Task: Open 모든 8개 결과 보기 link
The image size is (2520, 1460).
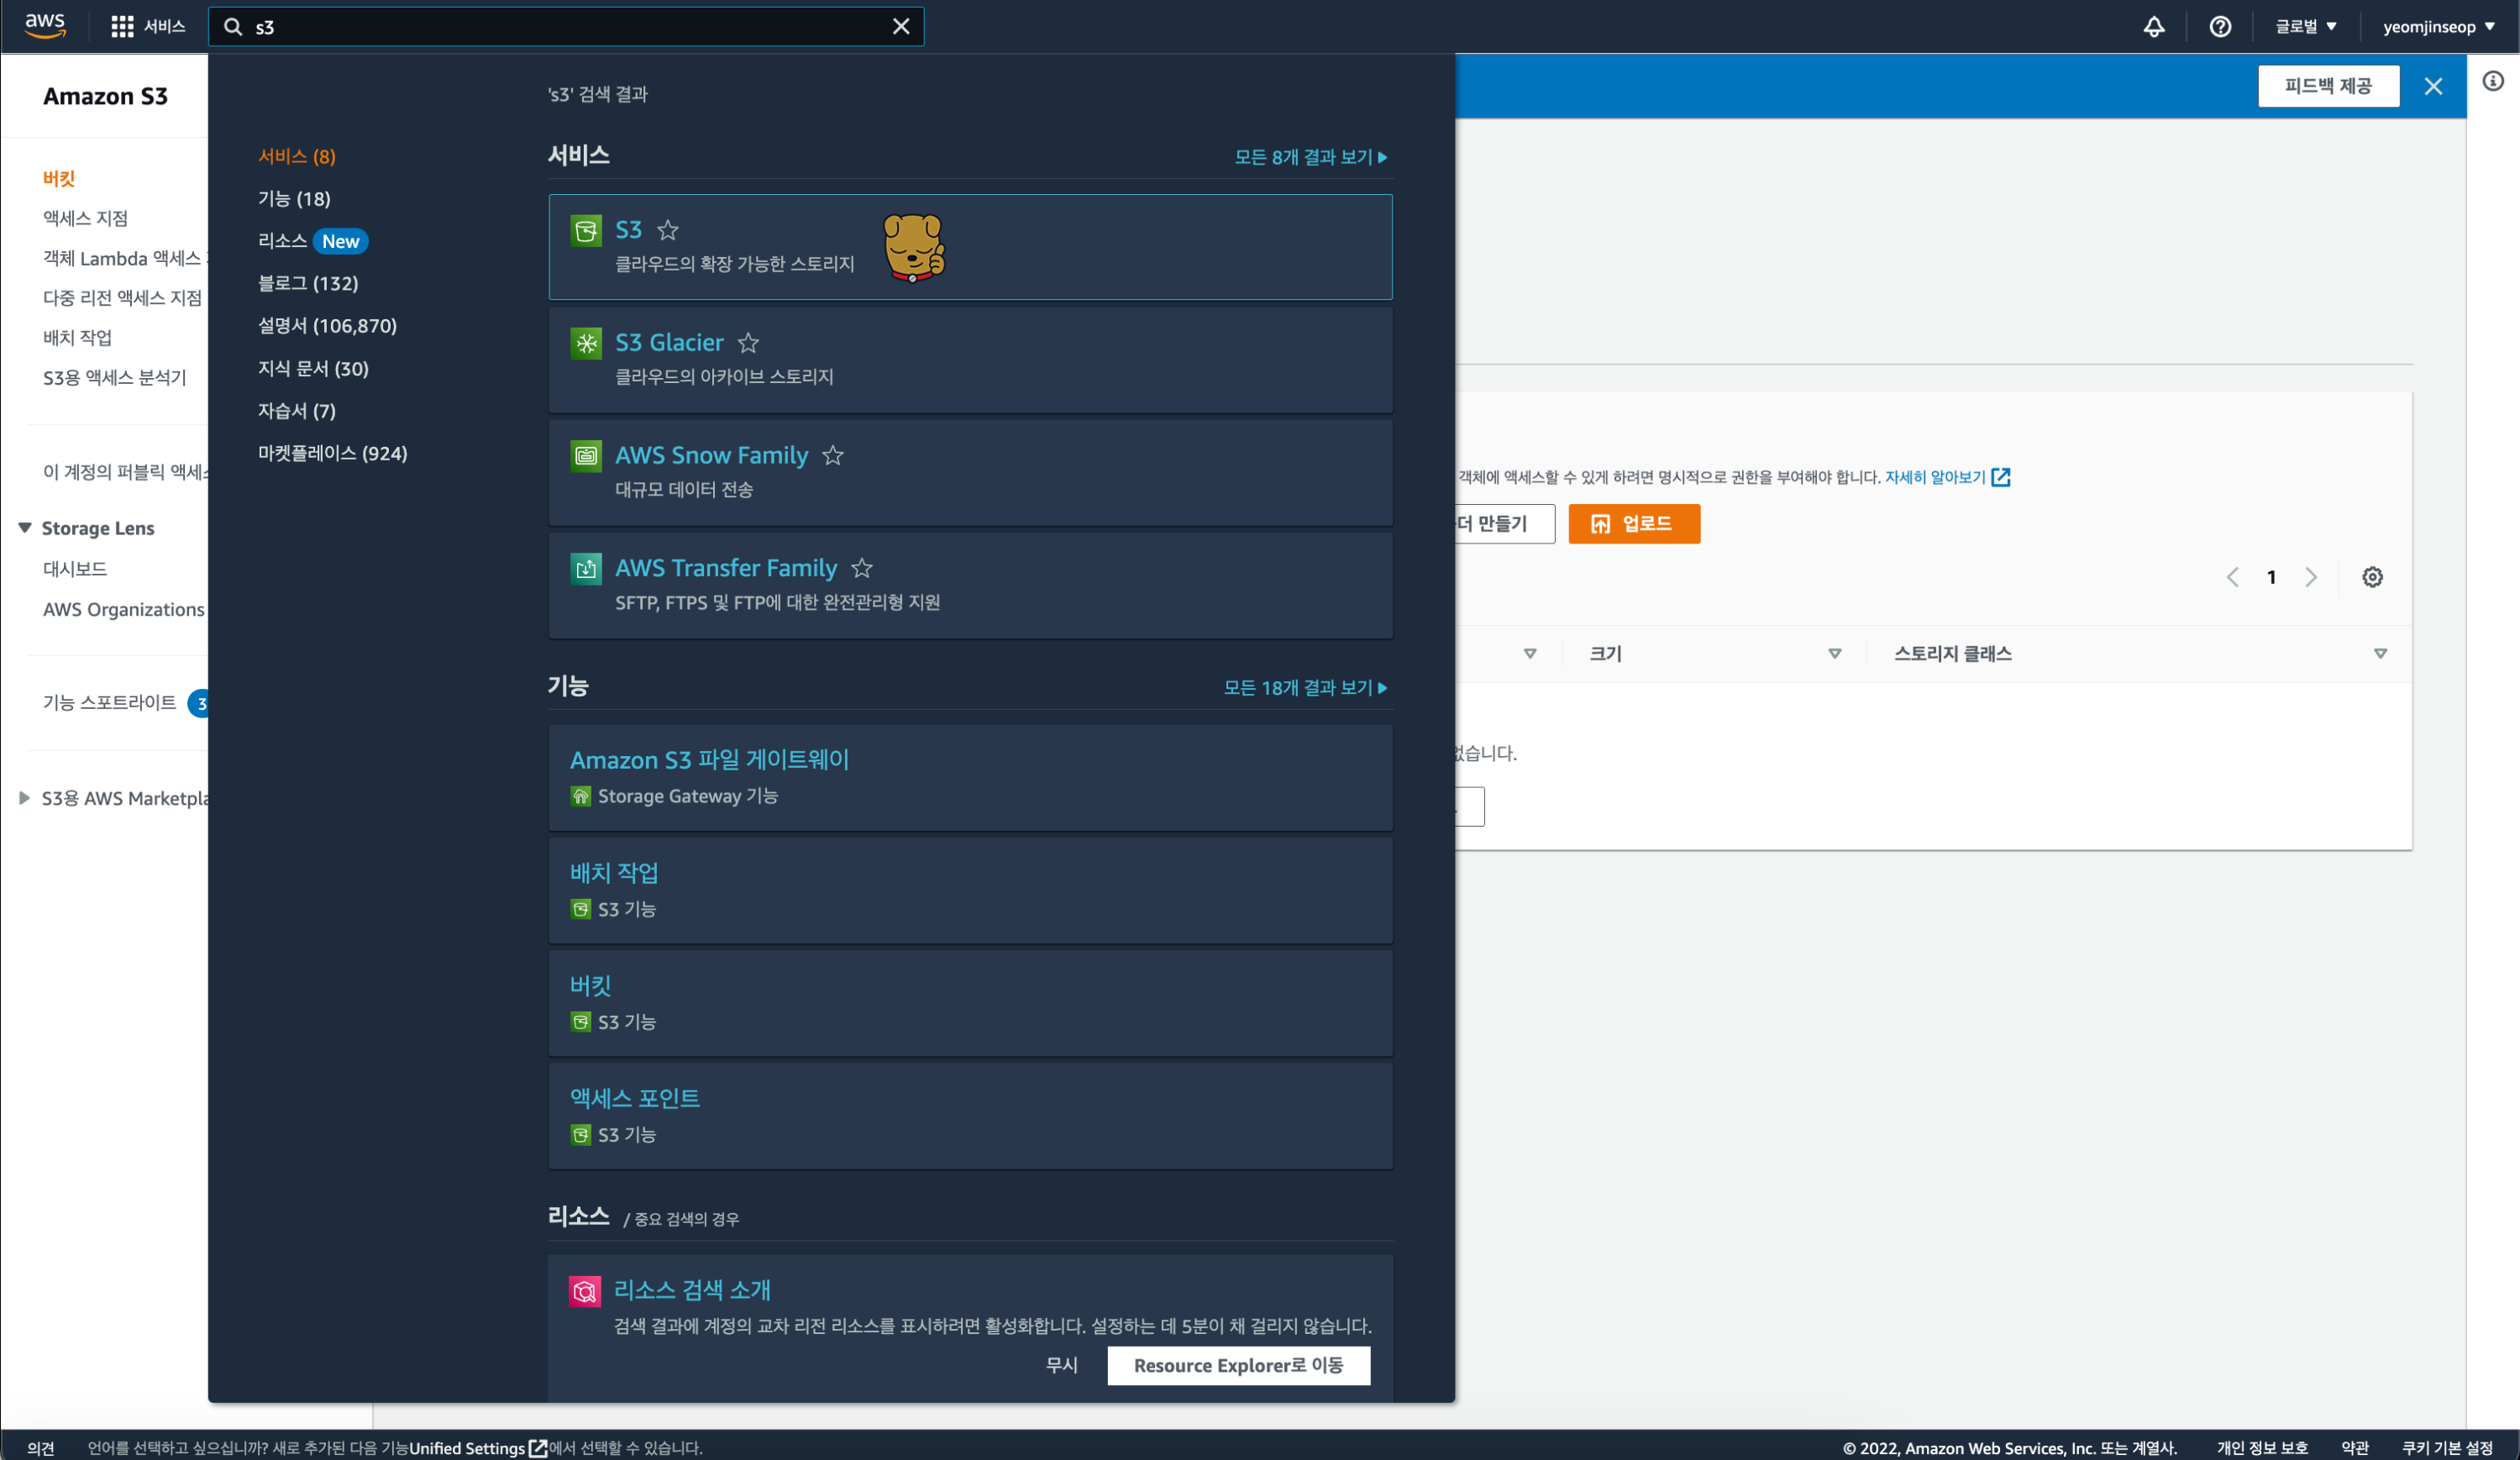Action: (1310, 157)
